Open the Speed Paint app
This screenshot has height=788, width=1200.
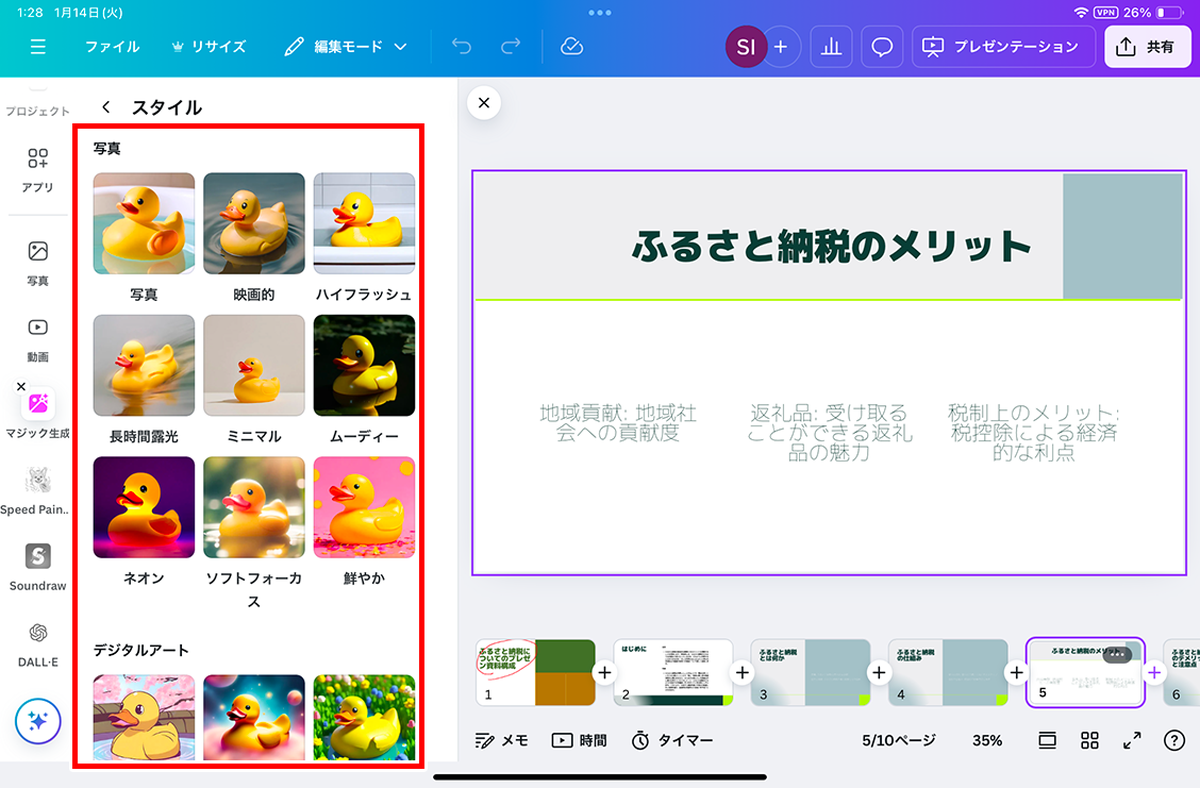[38, 490]
